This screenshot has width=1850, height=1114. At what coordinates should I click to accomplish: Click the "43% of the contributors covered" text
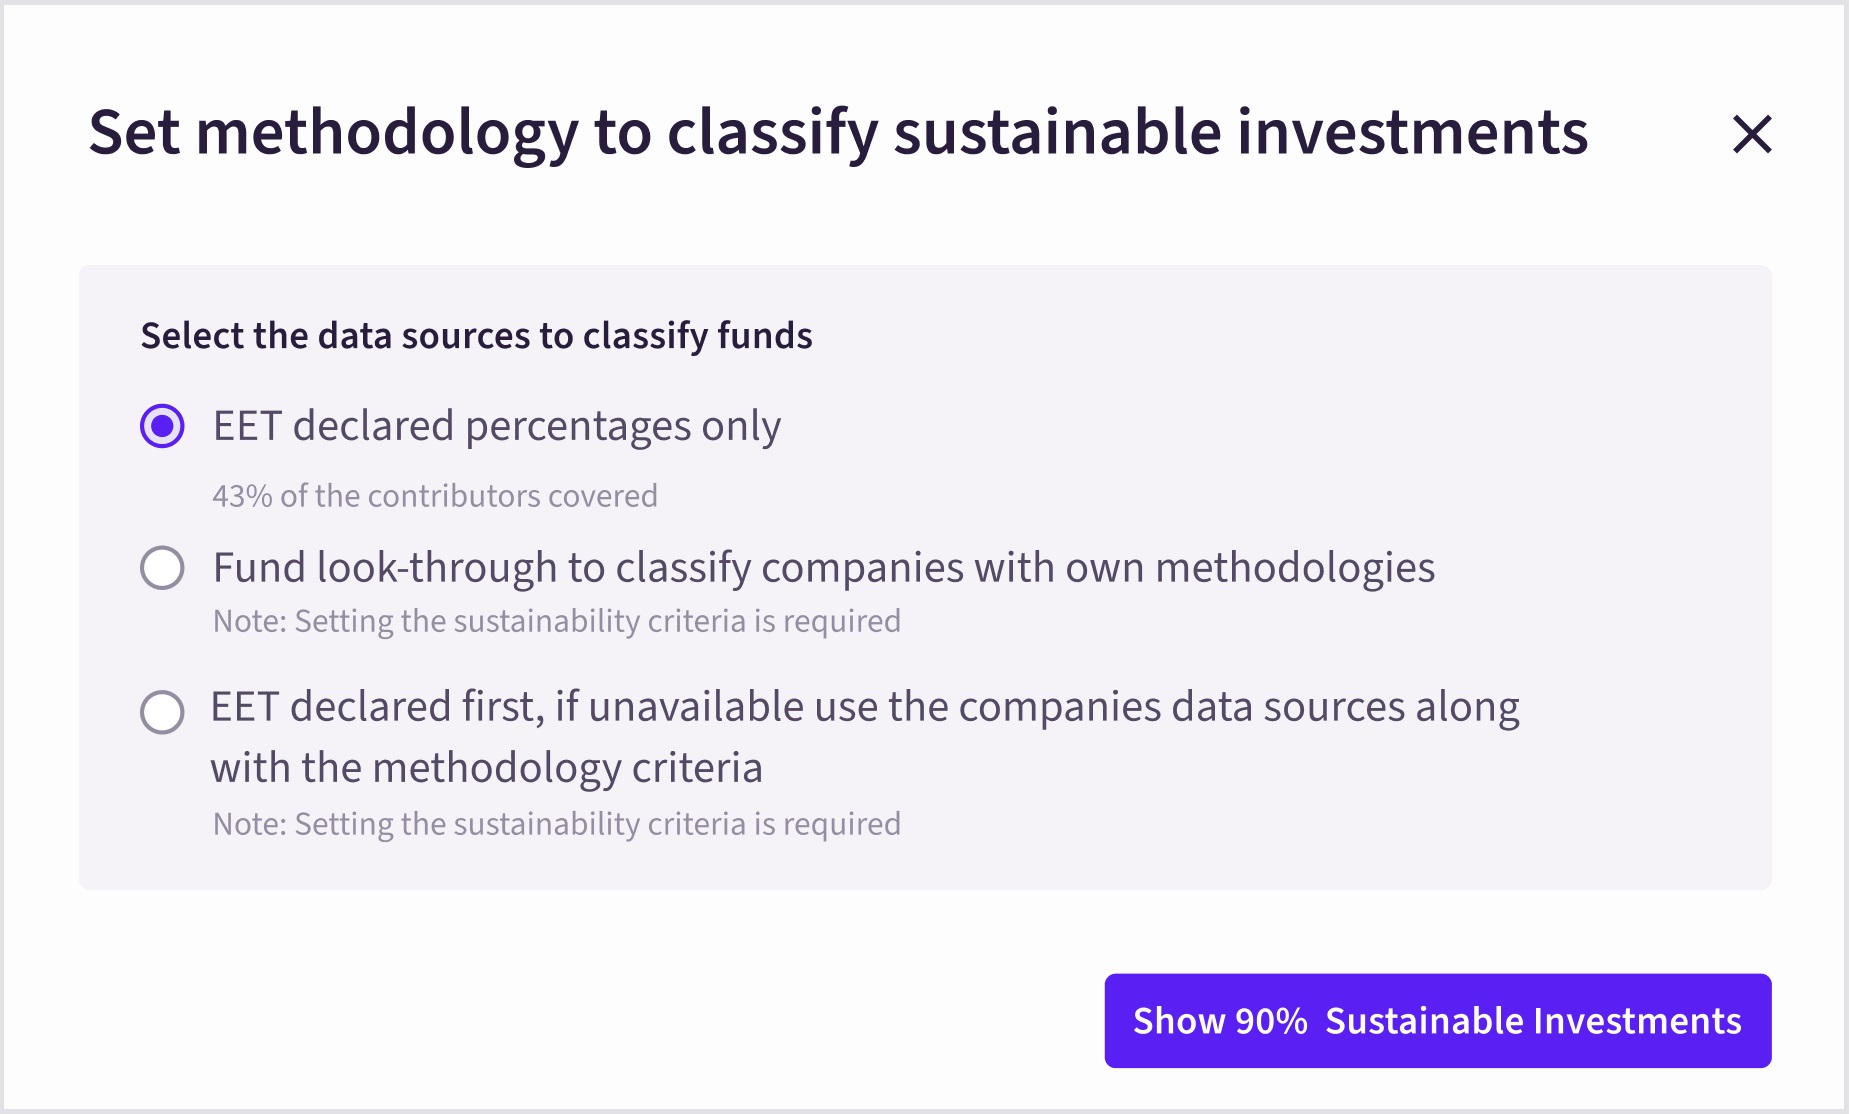coord(435,496)
